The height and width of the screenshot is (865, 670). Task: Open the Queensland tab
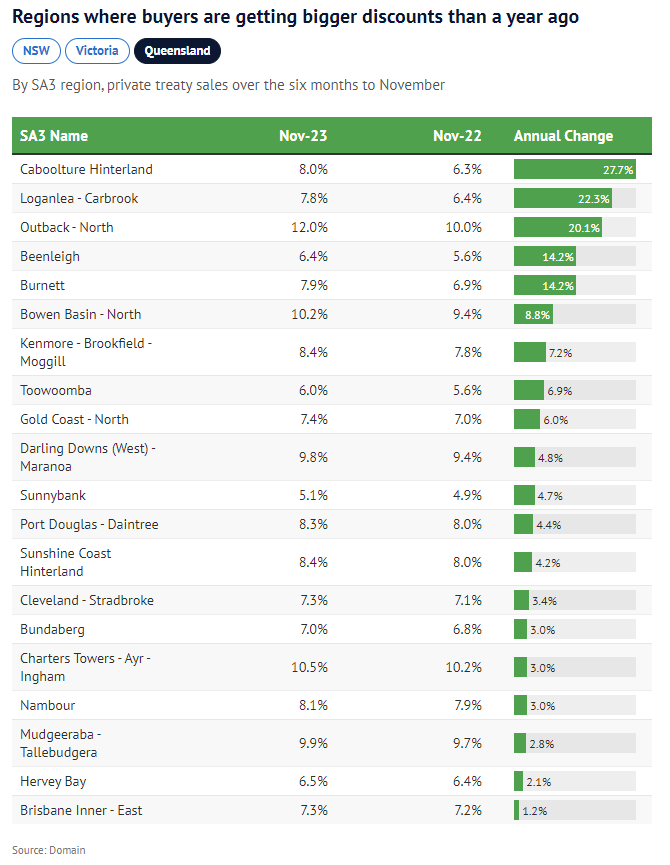[177, 51]
